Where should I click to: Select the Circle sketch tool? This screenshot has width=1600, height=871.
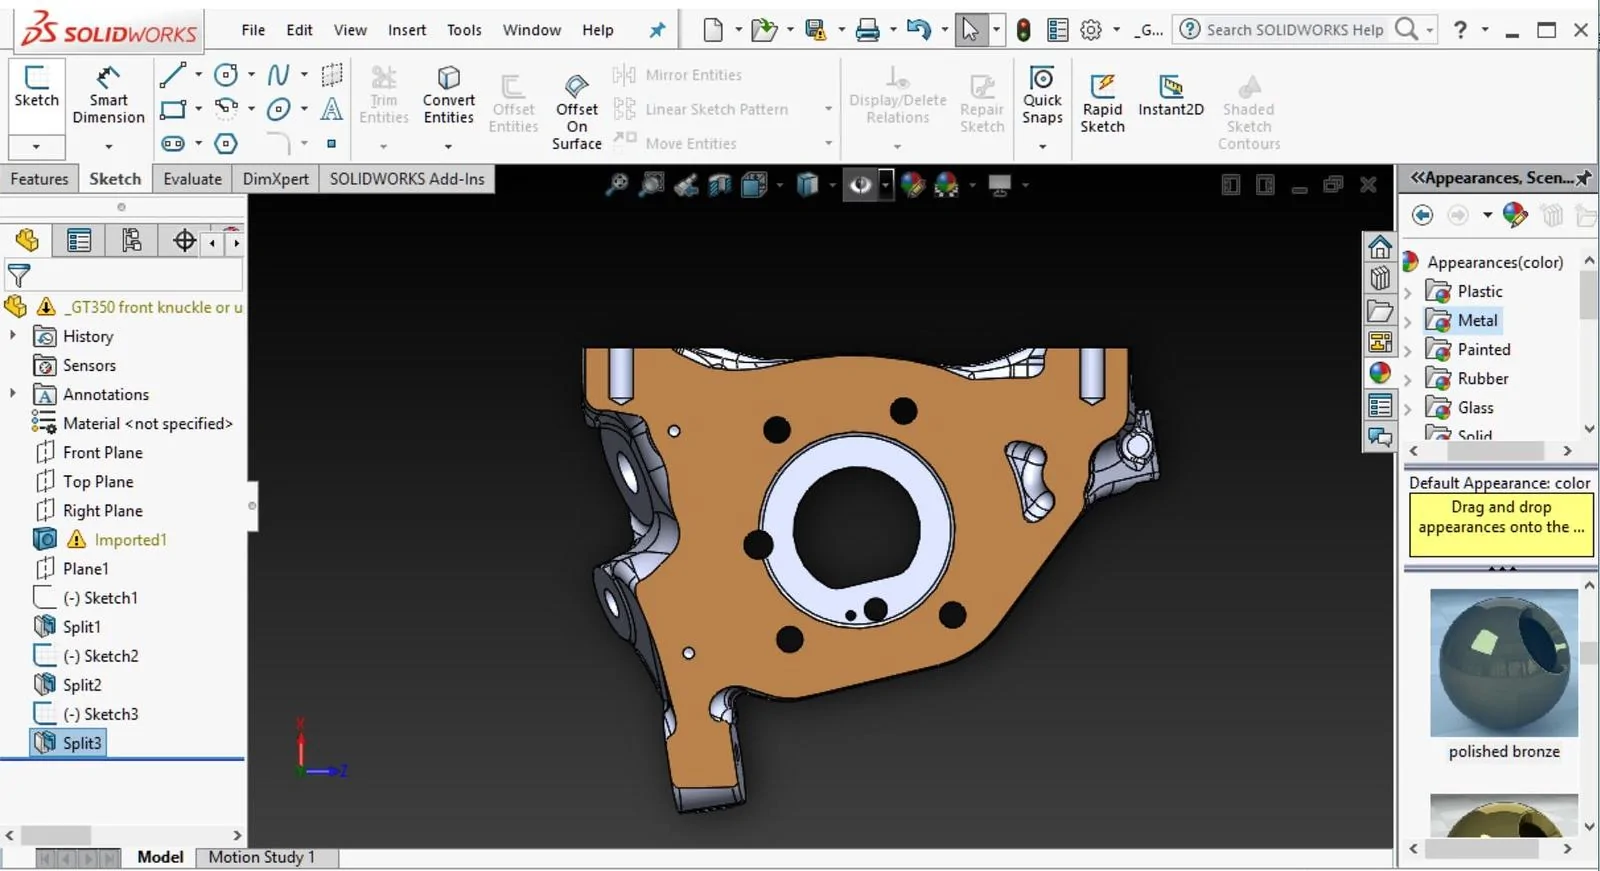click(x=227, y=74)
